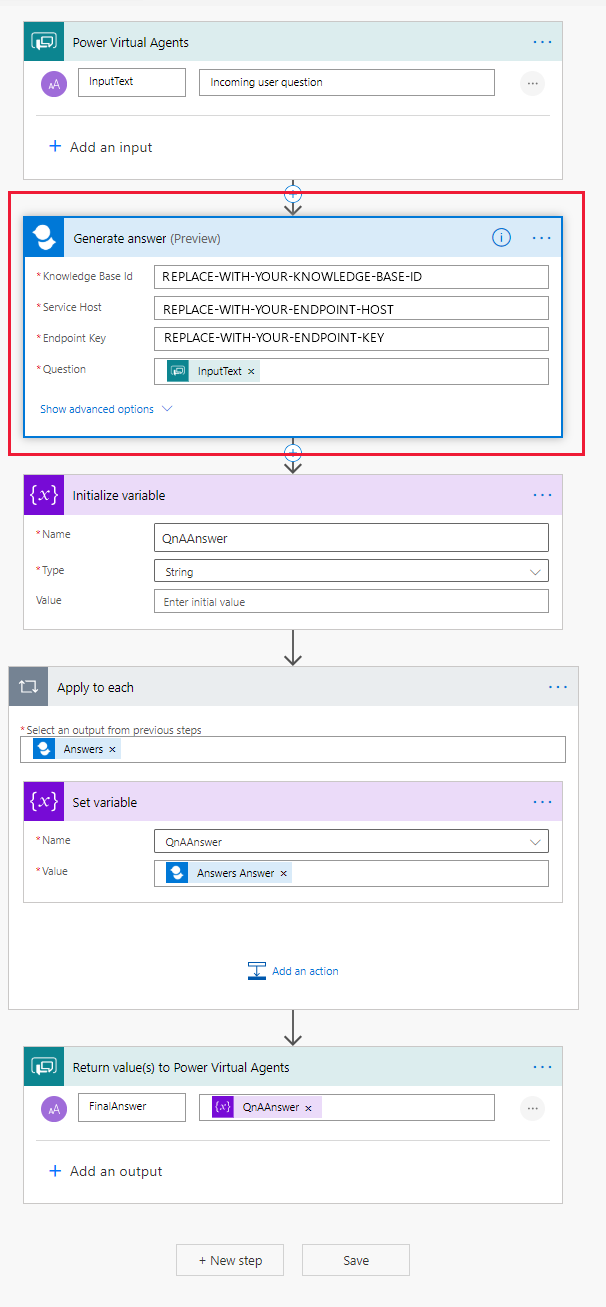Click the 'Apply to each' header title
Image resolution: width=606 pixels, height=1307 pixels.
point(95,687)
